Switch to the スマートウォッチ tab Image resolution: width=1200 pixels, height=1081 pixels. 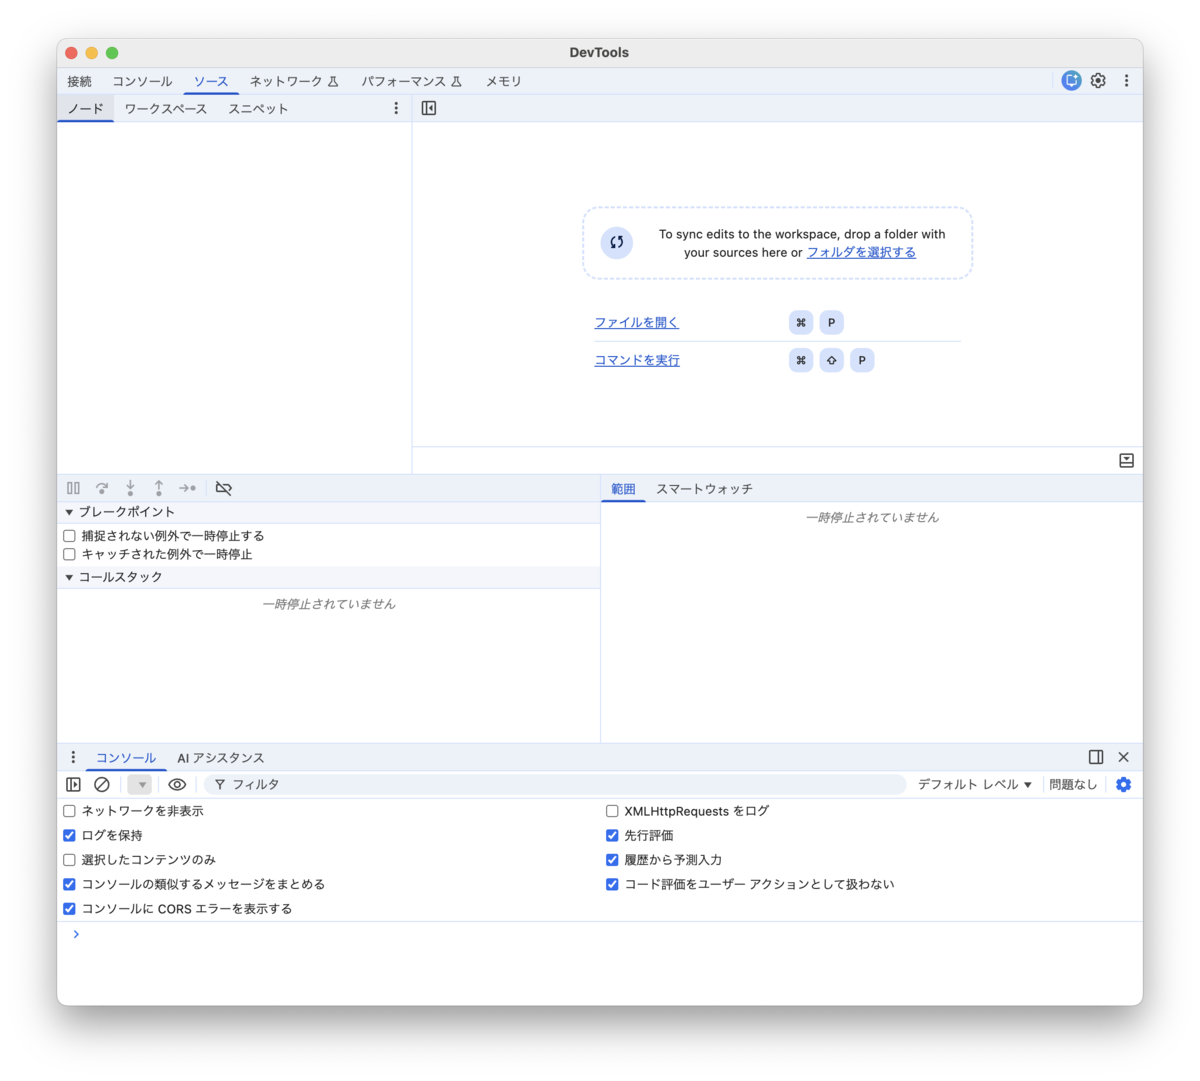tap(704, 489)
